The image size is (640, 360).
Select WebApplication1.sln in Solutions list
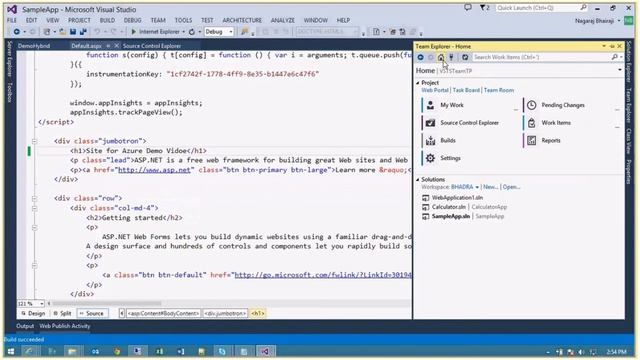[457, 198]
